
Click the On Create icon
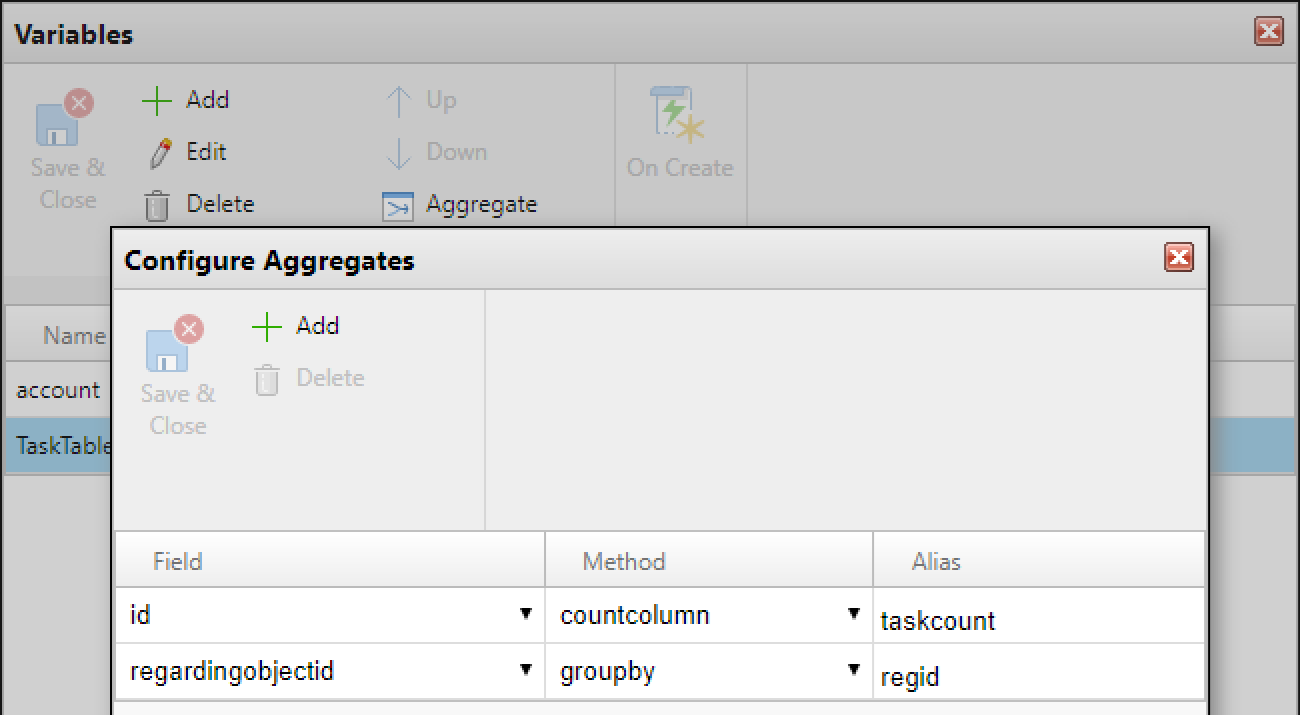pos(679,113)
